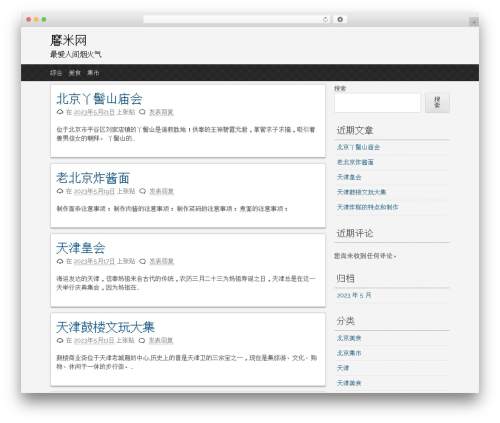Click 发表回复 under 北京丫髻山庙会
Image resolution: width=500 pixels, height=423 pixels.
[x=161, y=112]
